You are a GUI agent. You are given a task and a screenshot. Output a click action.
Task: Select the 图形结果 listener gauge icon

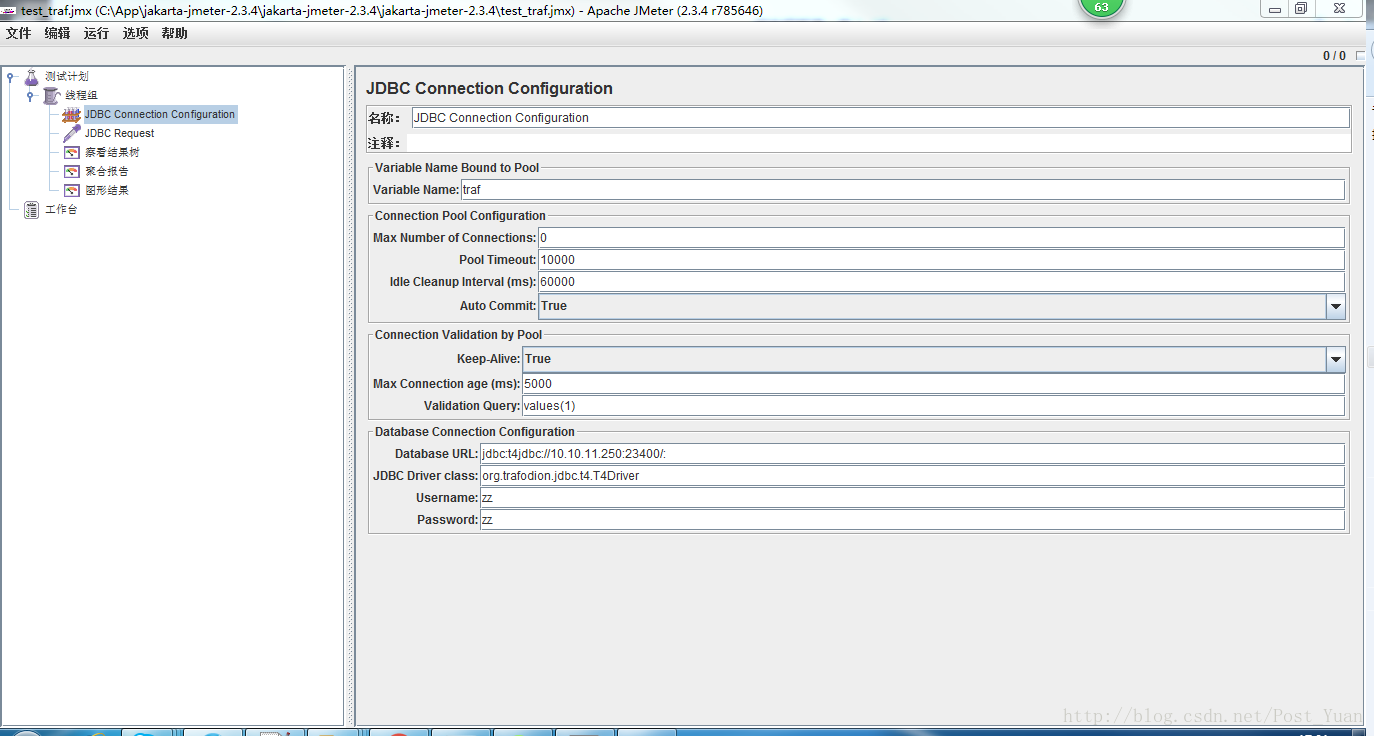coord(71,190)
